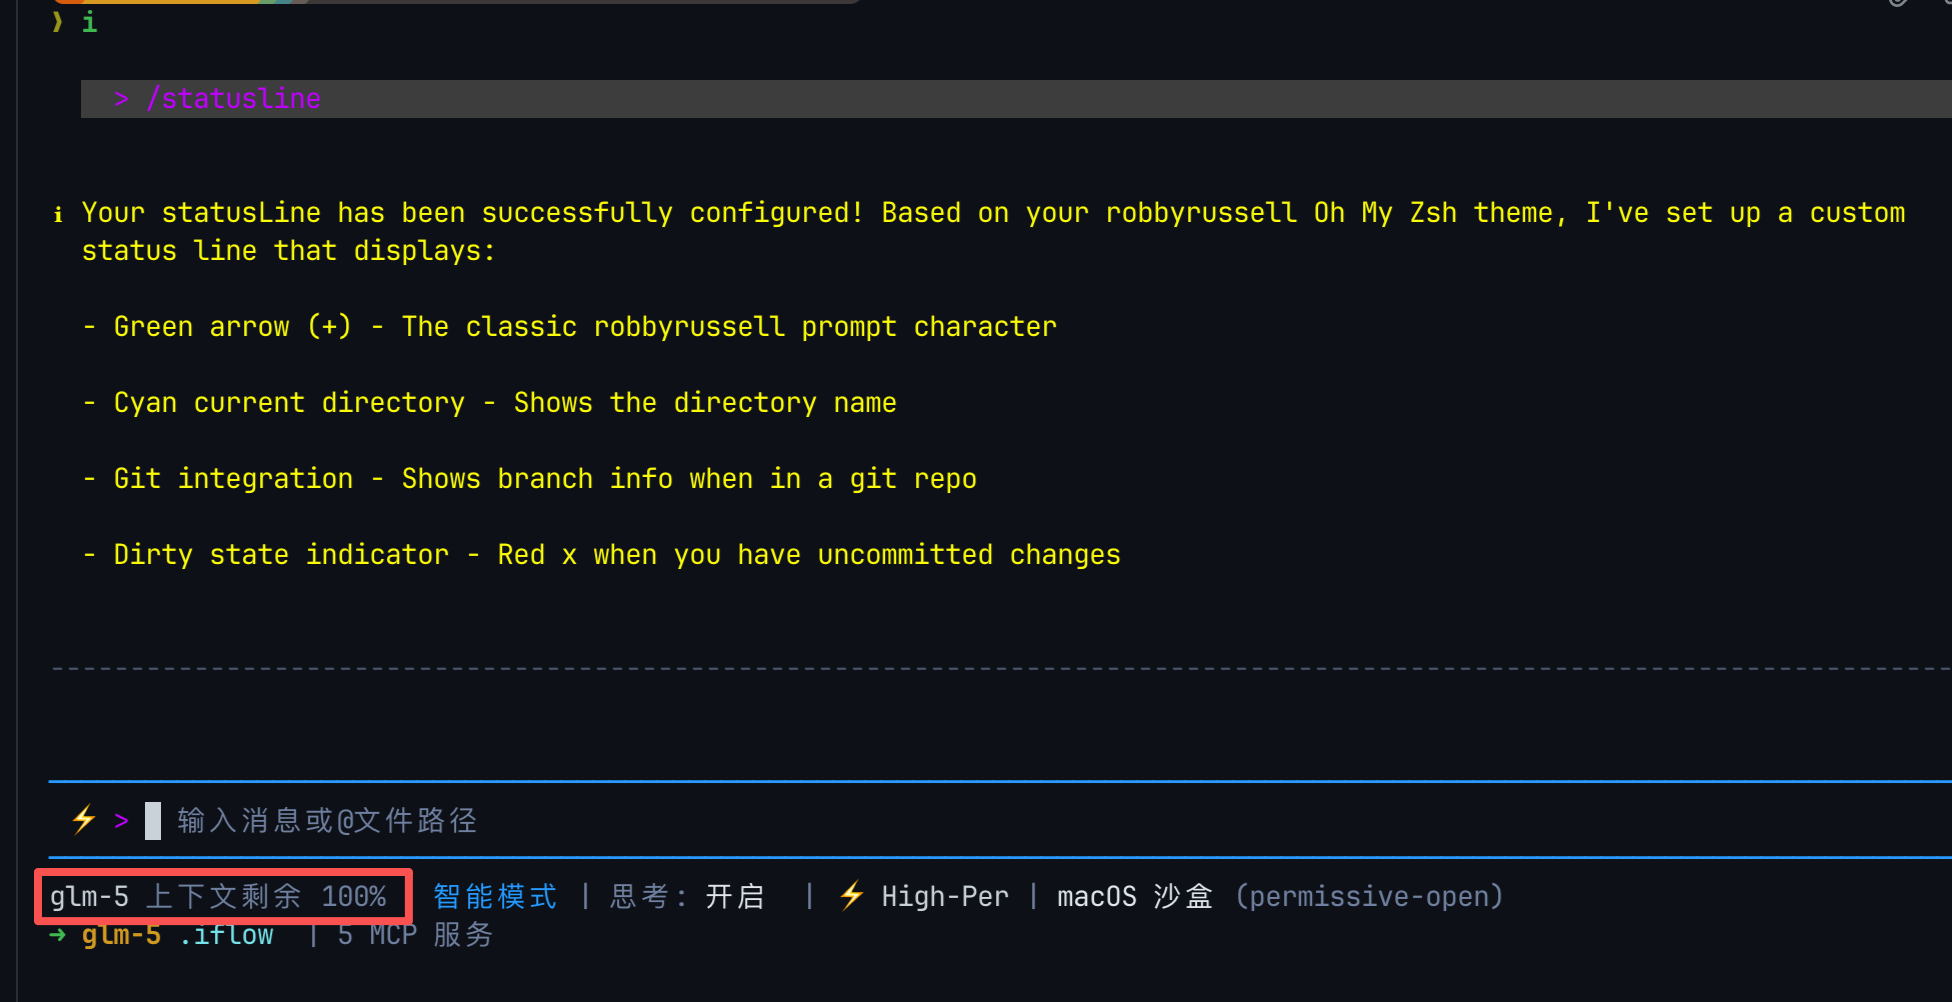Click the yellow glm-5 text in bottom line
The image size is (1952, 1002).
click(121, 935)
